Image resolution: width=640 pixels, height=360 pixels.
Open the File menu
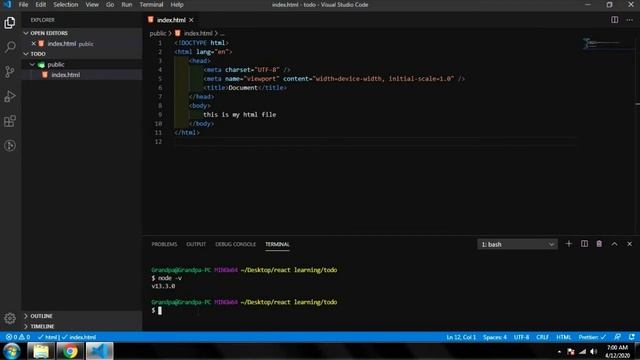coord(23,4)
